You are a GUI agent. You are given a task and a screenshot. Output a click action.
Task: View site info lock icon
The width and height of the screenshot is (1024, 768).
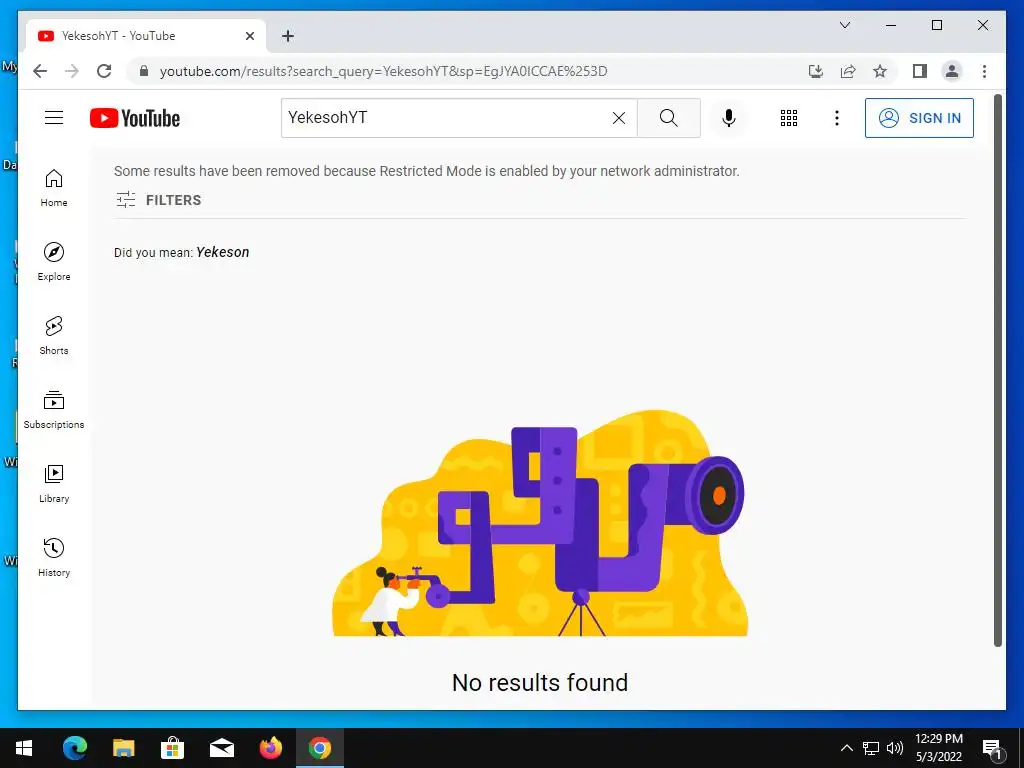click(144, 71)
